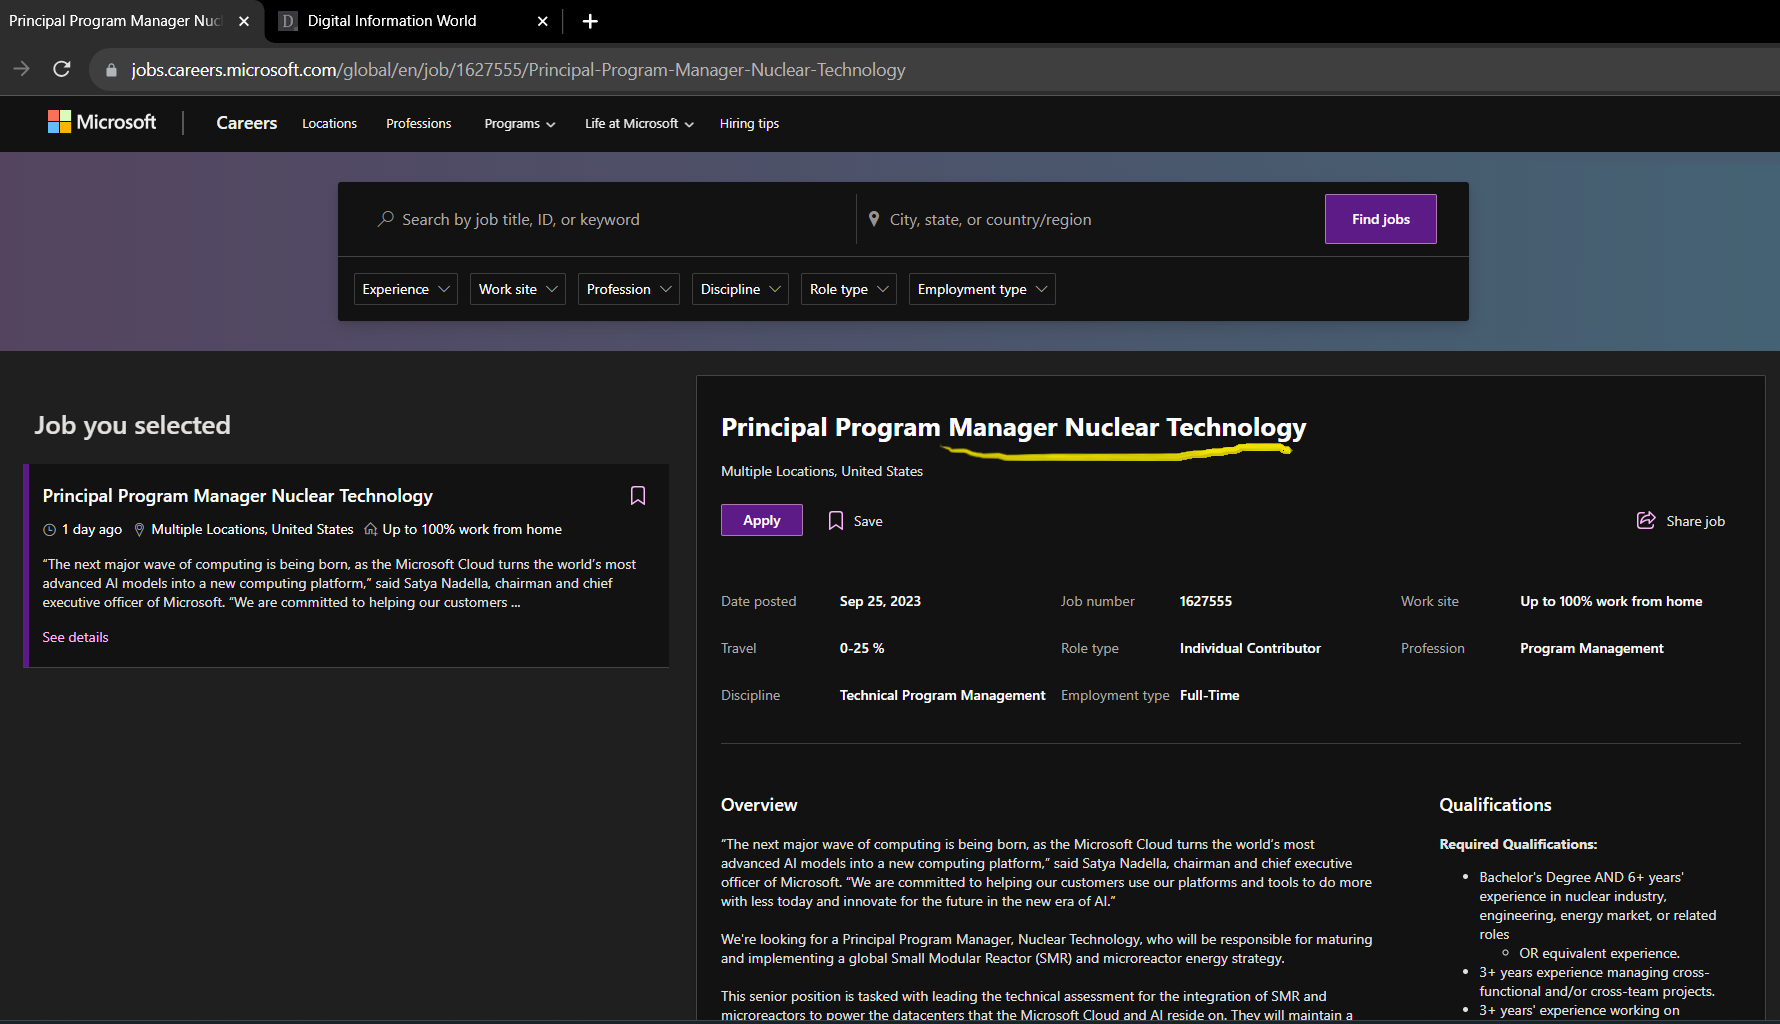Open the Discipline filter dropdown
The height and width of the screenshot is (1024, 1780).
pos(740,289)
